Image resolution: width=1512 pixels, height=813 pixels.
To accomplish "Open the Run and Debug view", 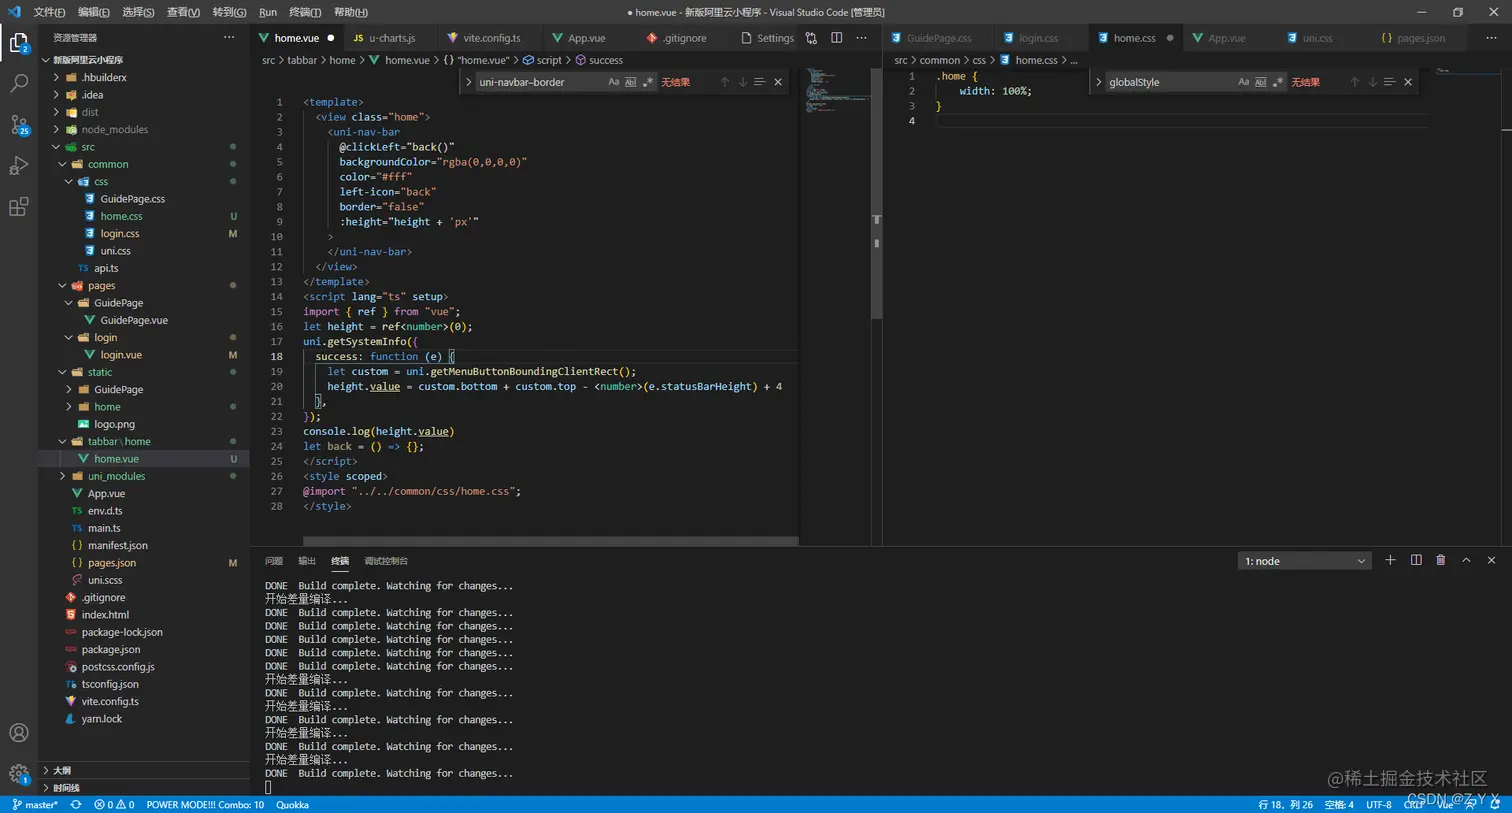I will click(x=19, y=166).
